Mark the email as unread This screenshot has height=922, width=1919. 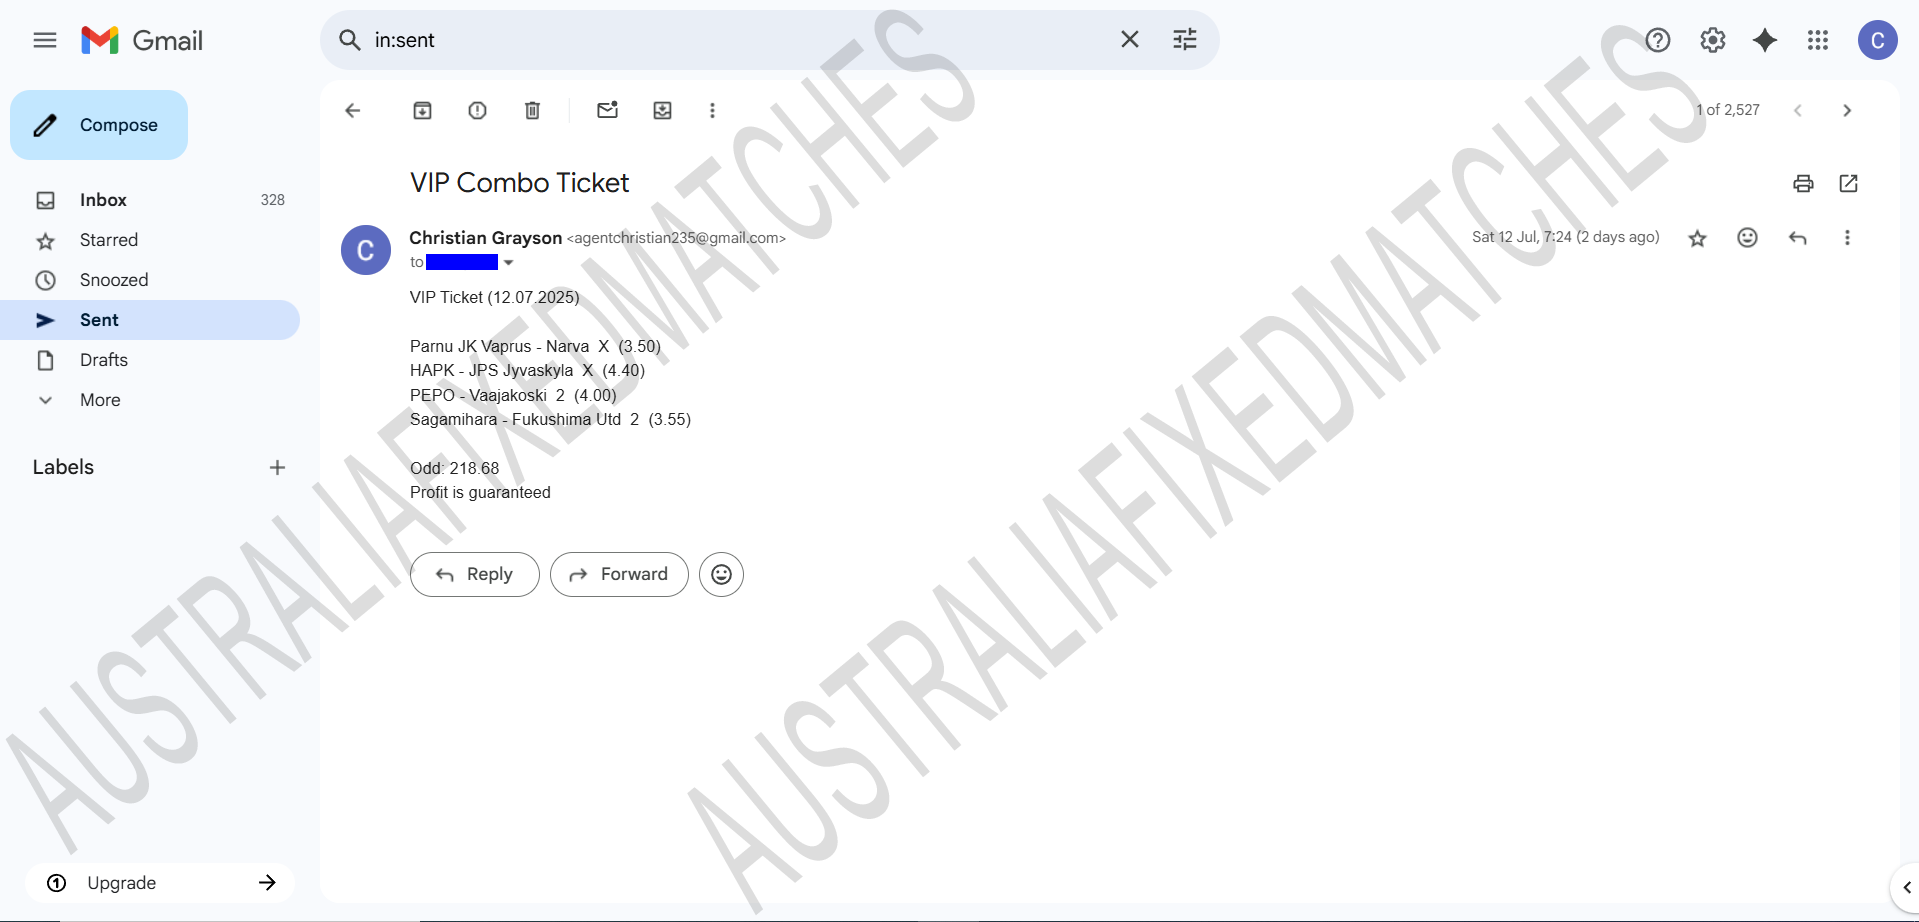pos(608,110)
